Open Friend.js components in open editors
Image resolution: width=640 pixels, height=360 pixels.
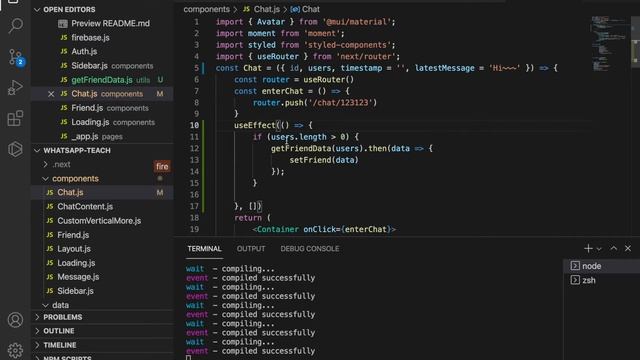pos(102,108)
